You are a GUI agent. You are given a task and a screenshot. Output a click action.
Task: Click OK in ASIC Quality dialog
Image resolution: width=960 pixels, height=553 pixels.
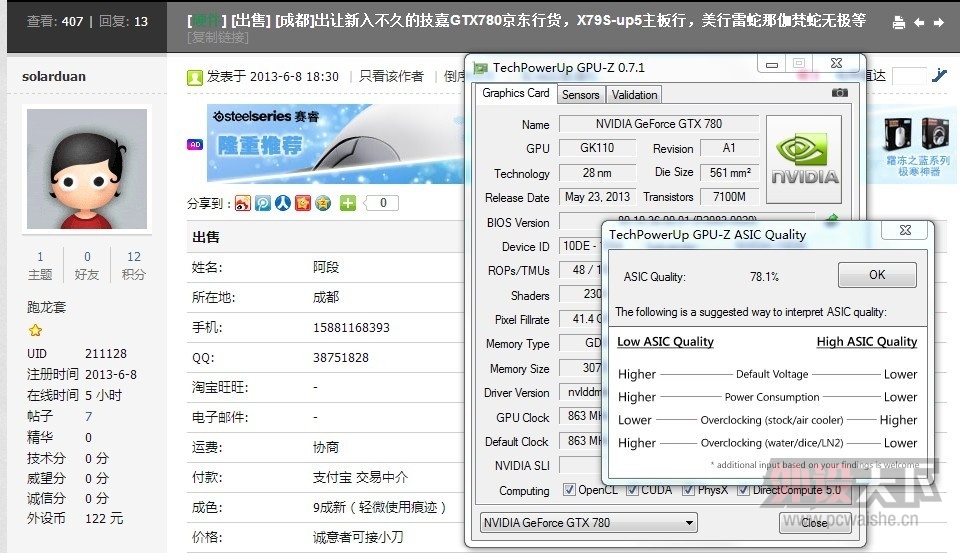(877, 275)
